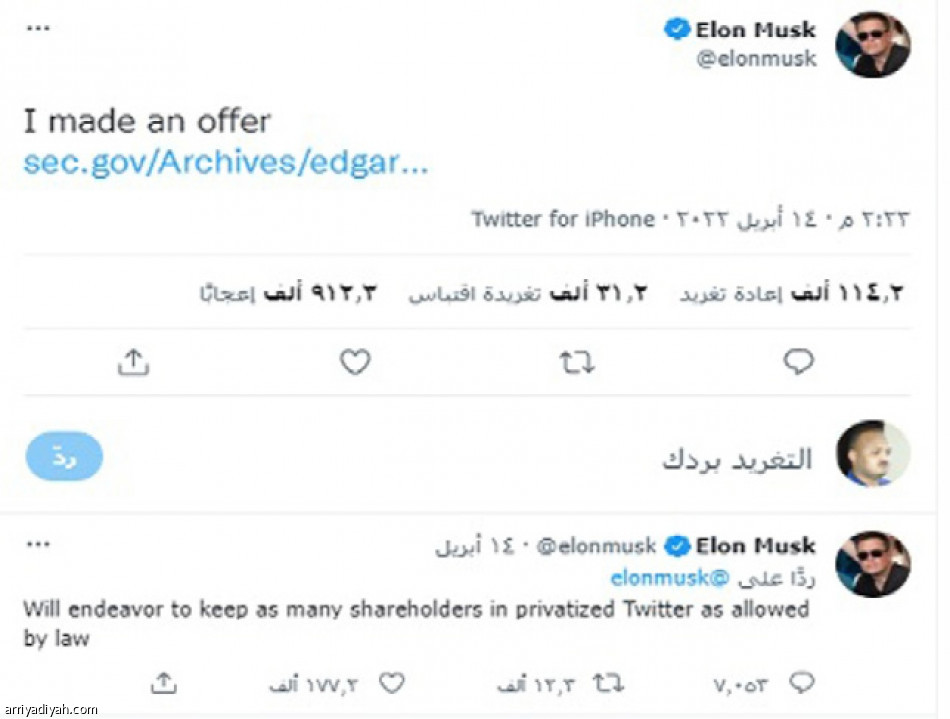The height and width of the screenshot is (719, 950).
Task: Open the share icon under Elon Musk's tweet
Action: tap(131, 362)
